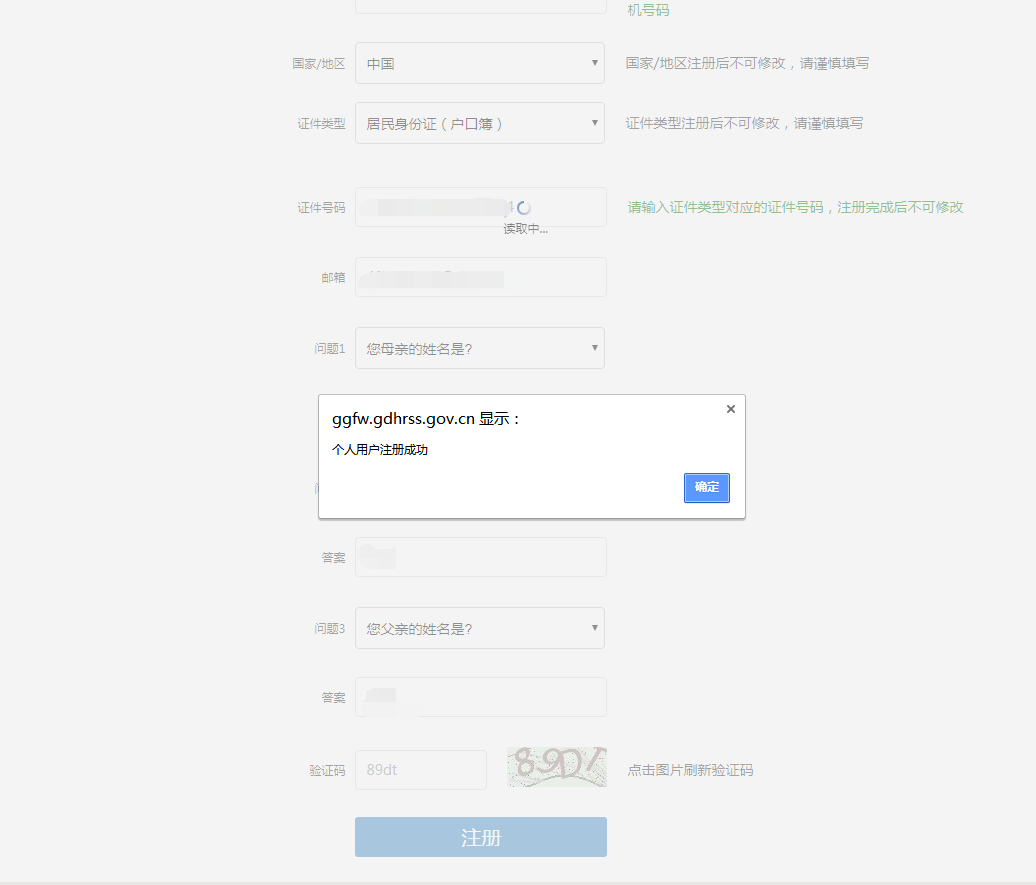
Task: Click the 邮箱 email input field
Action: pyautogui.click(x=480, y=276)
